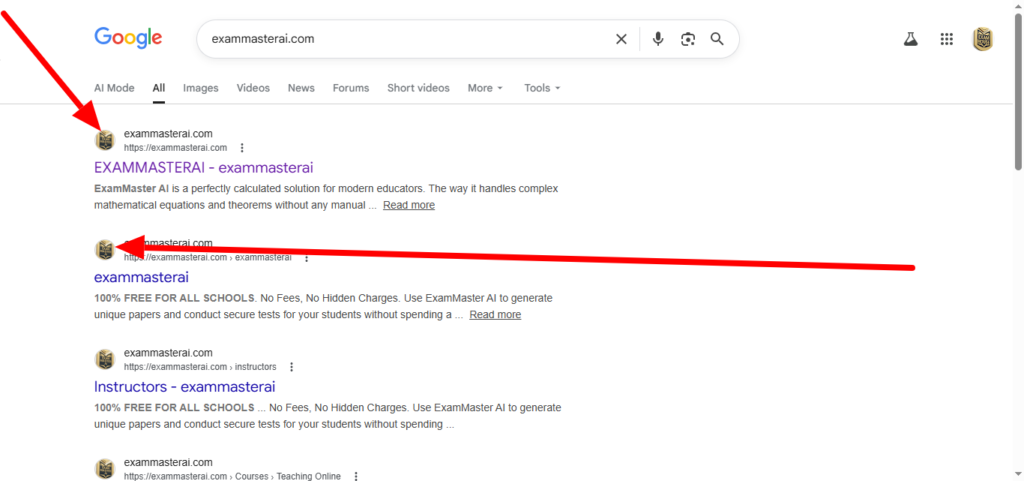Switch to Short videos tab
Screen dimensions: 1024x481
(x=418, y=88)
